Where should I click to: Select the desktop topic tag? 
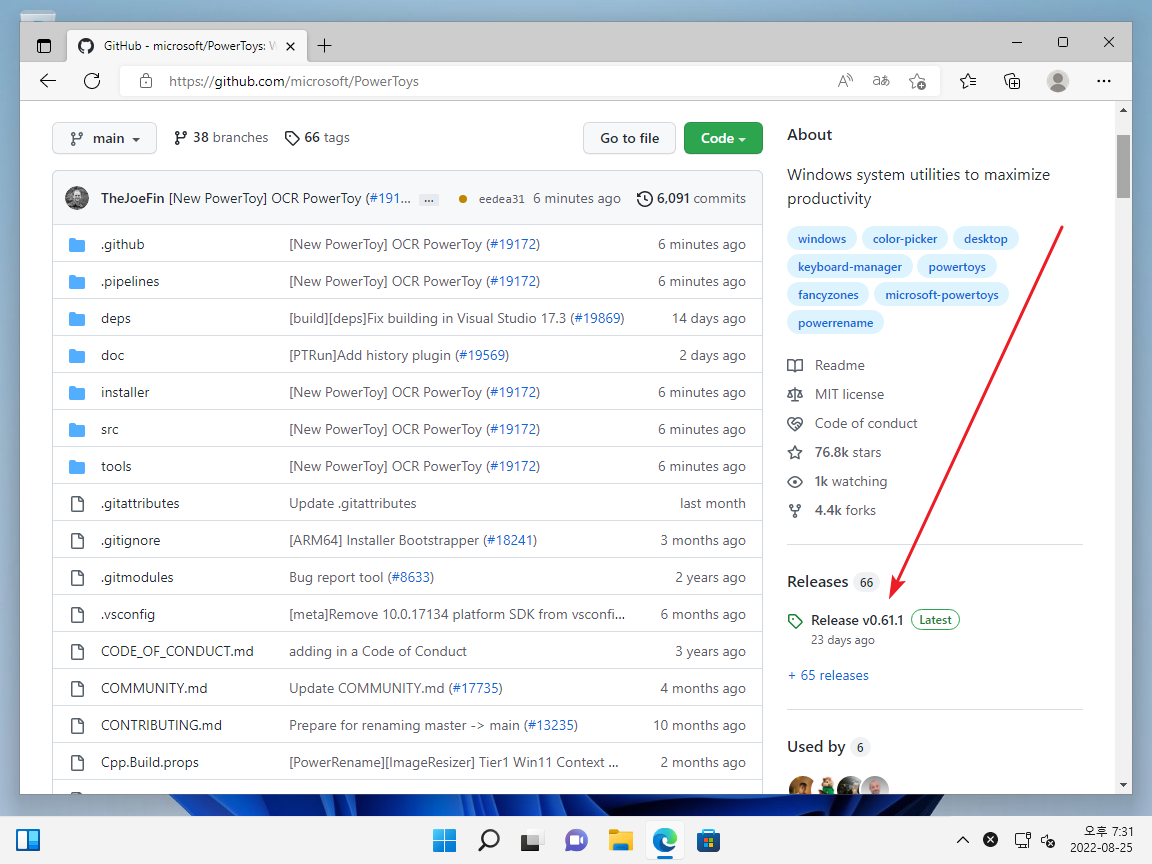click(x=985, y=239)
